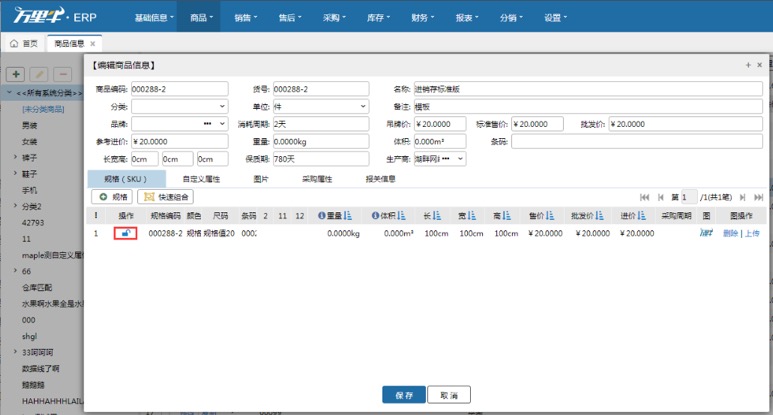Click the 删除 link in SKU row
Viewport: 773px width, 415px height.
pyautogui.click(x=731, y=233)
